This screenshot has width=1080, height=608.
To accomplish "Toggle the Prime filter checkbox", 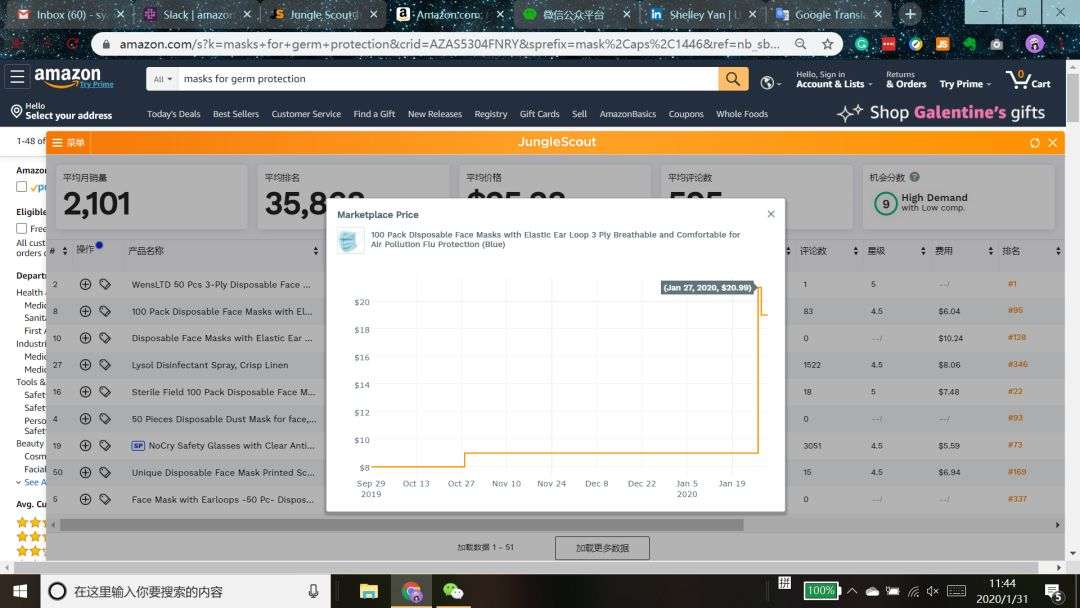I will tap(21, 187).
